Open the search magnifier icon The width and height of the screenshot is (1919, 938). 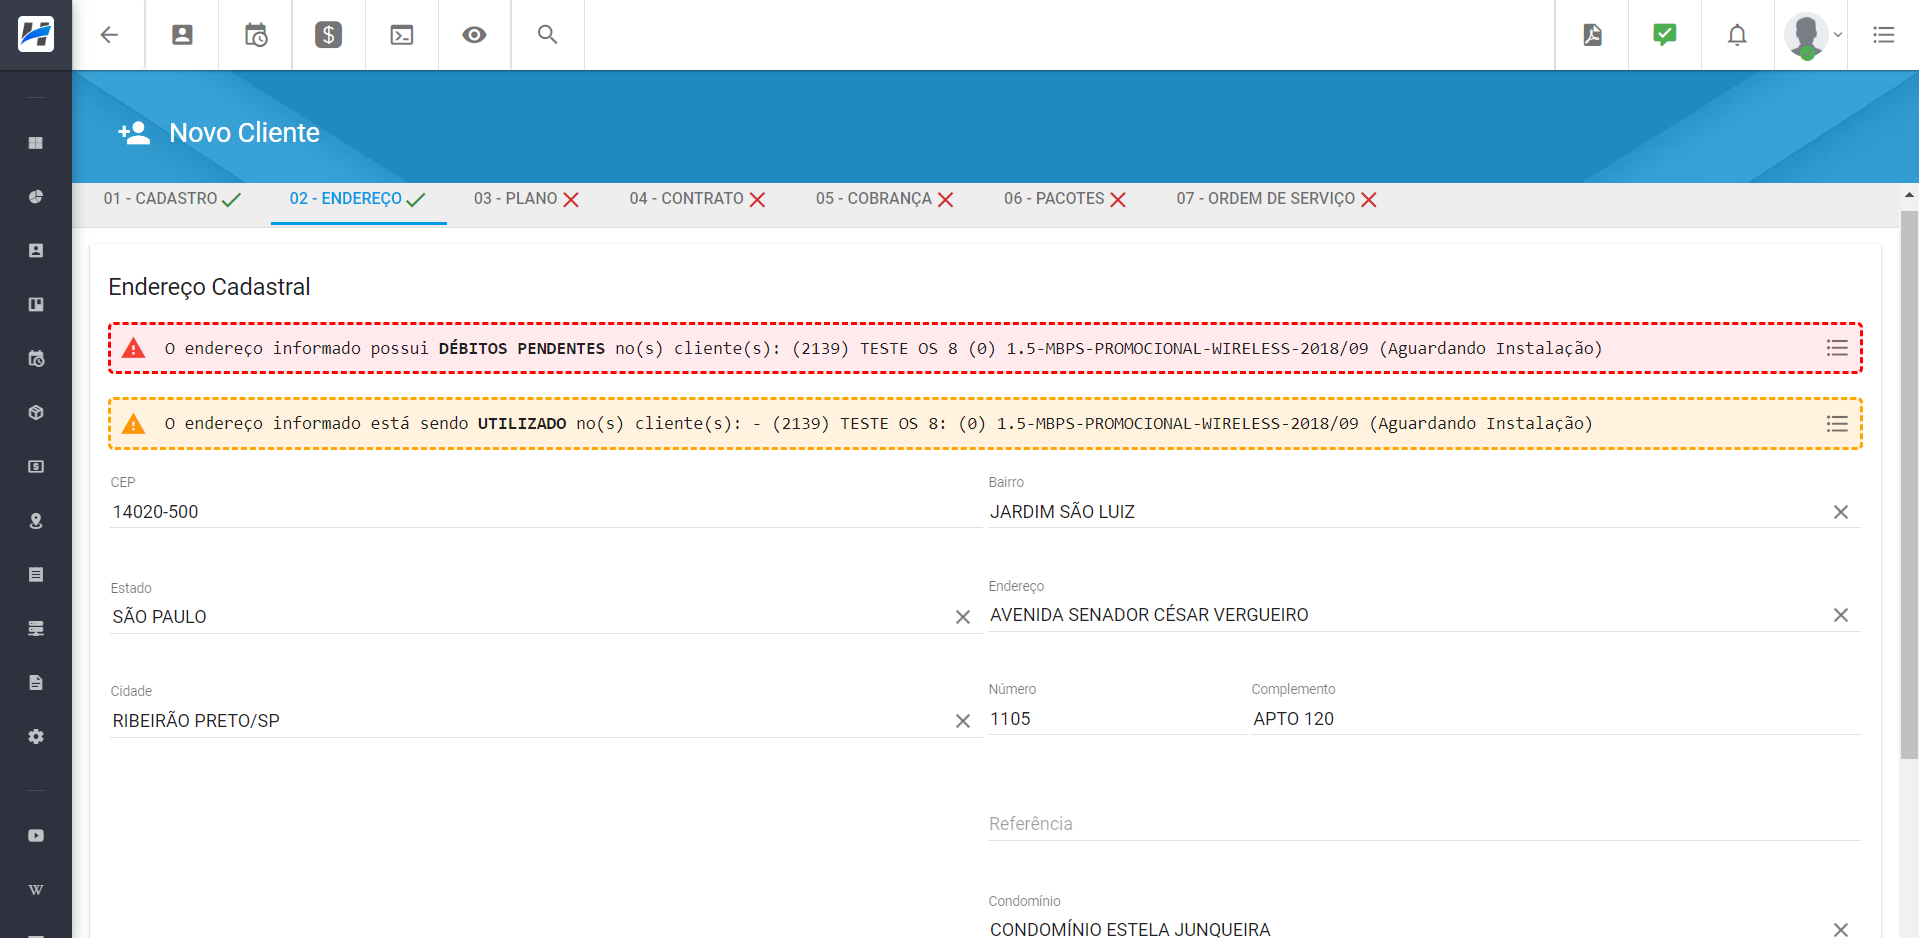click(548, 35)
